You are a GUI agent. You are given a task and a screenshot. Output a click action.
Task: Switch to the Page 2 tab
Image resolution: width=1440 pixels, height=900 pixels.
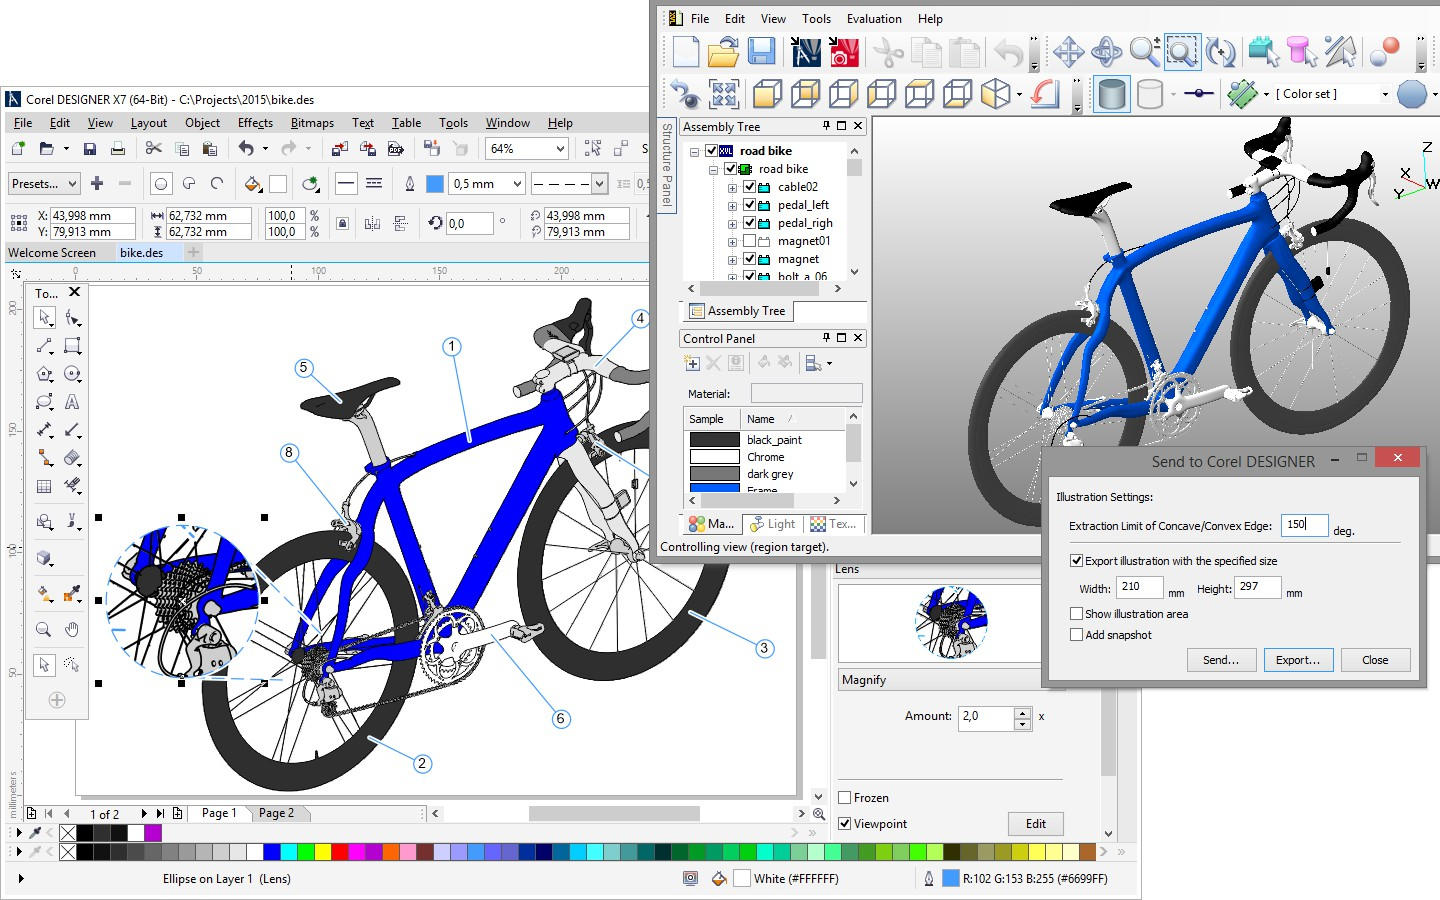277,813
